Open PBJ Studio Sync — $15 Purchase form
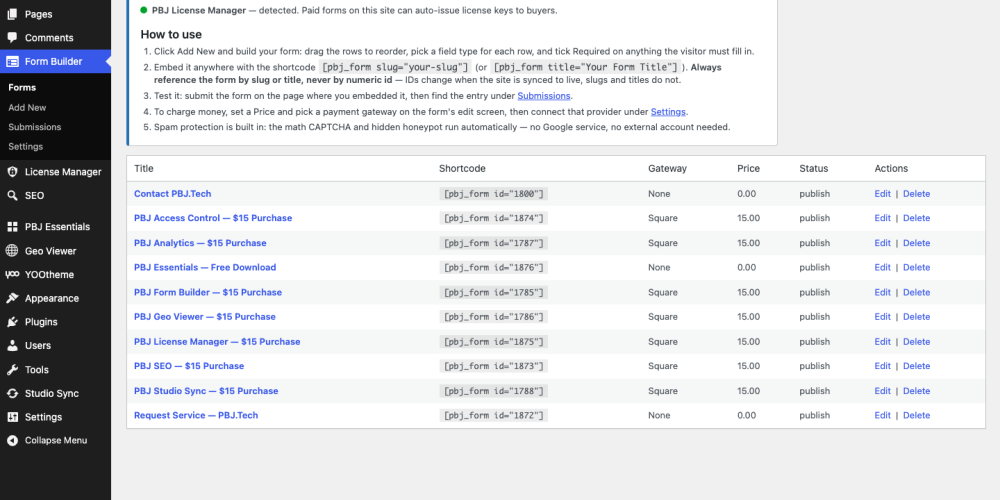The image size is (1000, 500). pyautogui.click(x=206, y=391)
